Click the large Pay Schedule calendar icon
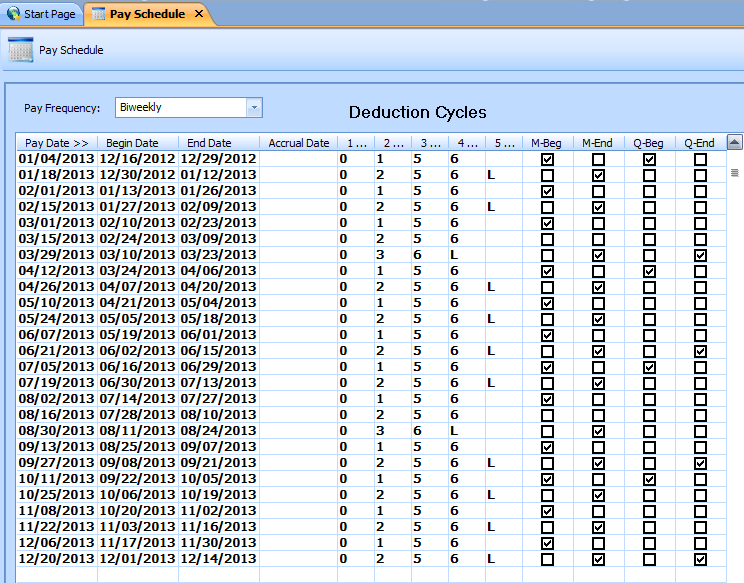Screen dimensions: 744x583 pyautogui.click(x=20, y=50)
